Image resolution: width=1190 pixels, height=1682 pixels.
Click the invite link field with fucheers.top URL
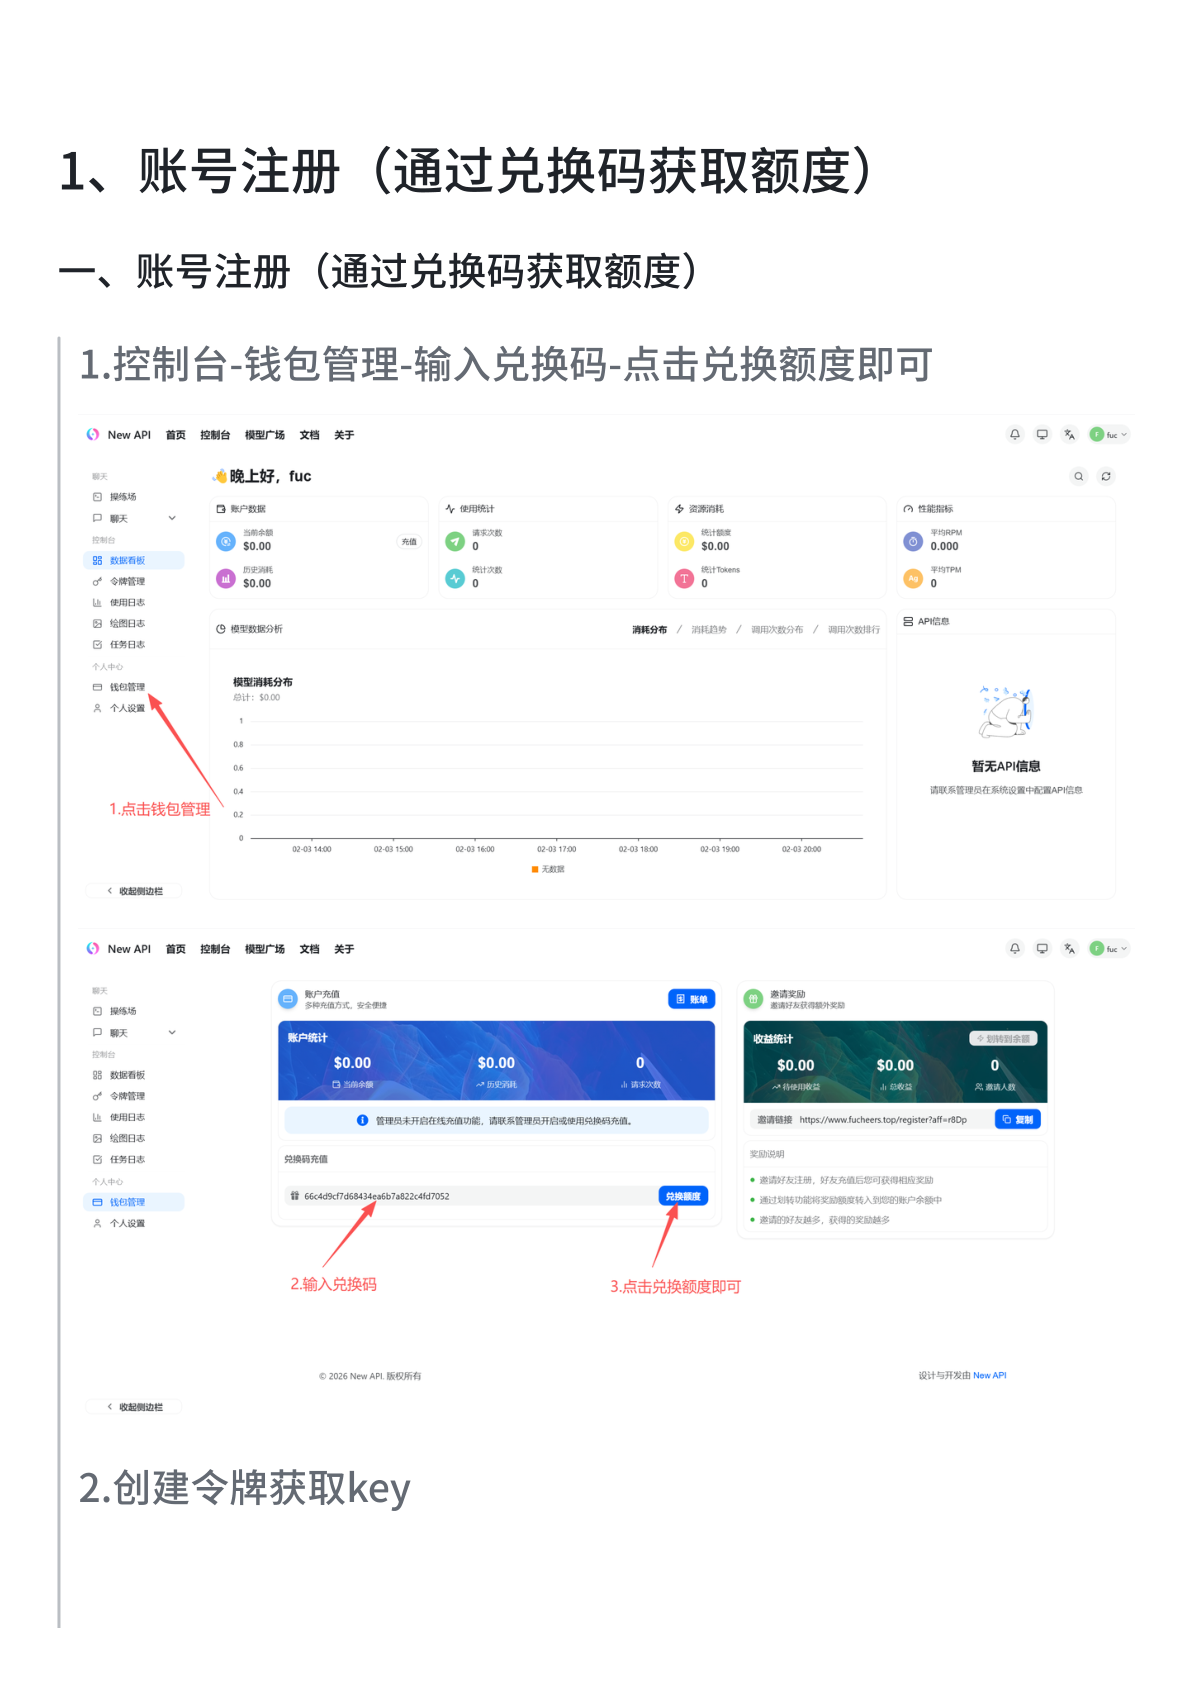point(872,1120)
